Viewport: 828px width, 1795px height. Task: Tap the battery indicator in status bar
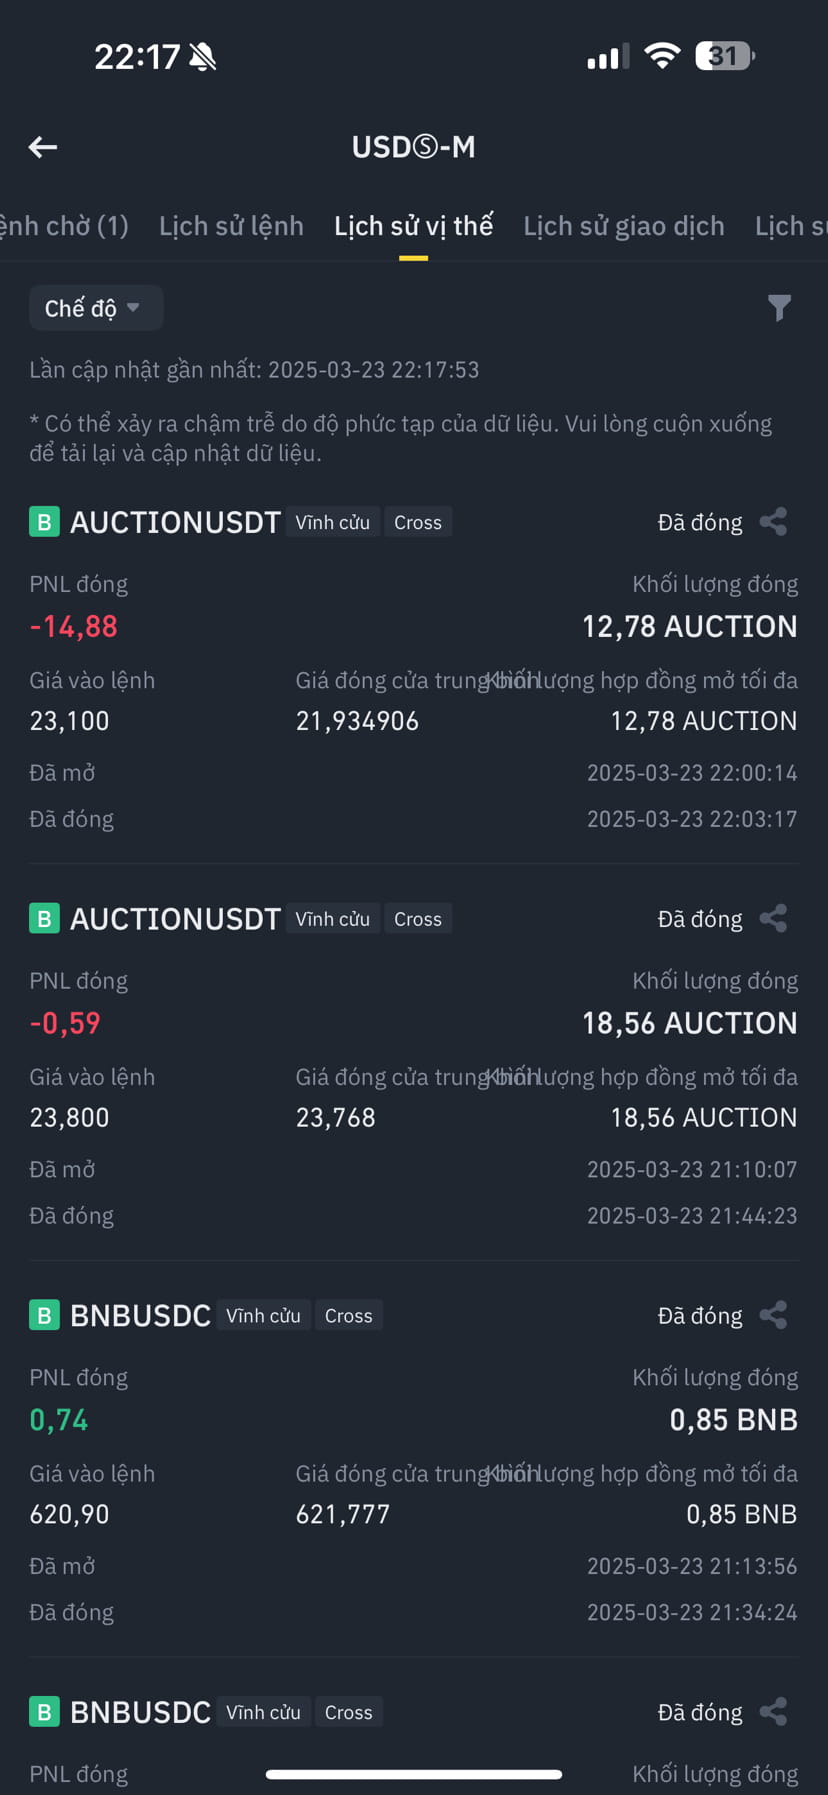point(725,56)
